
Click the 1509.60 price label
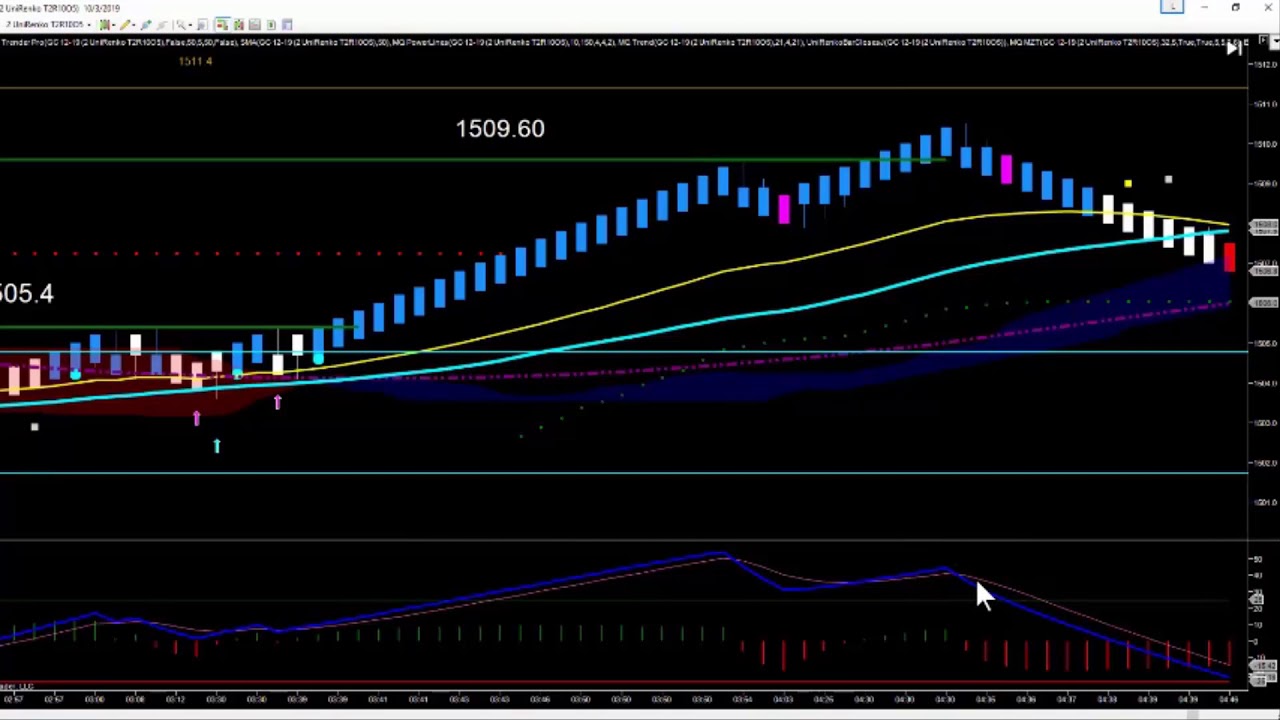coord(500,129)
